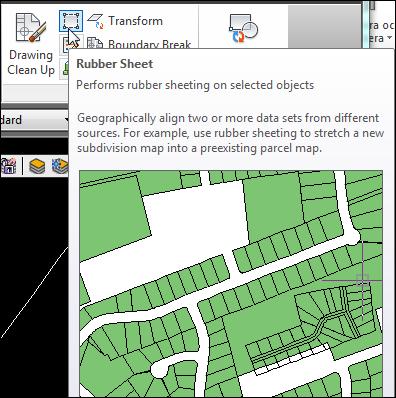396x398 pixels.
Task: Click the Transform tool icon
Action: coord(95,21)
